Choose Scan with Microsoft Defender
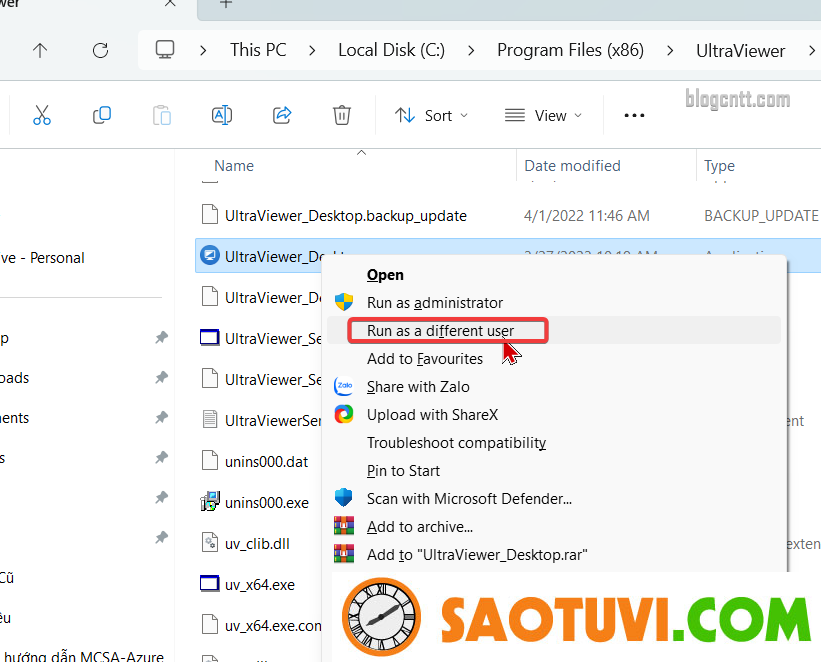 coord(469,499)
